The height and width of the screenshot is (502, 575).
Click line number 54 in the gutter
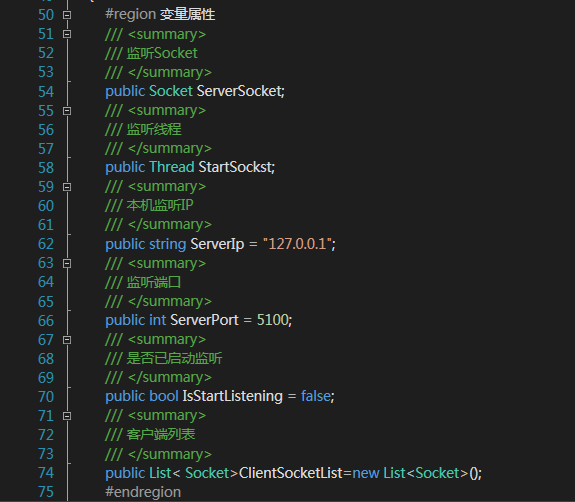[46, 92]
